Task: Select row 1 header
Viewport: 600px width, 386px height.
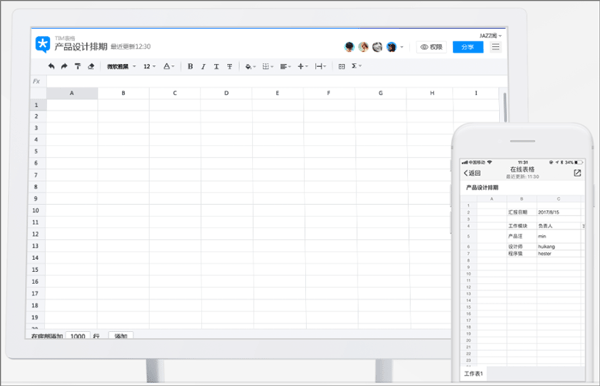Action: pyautogui.click(x=37, y=105)
